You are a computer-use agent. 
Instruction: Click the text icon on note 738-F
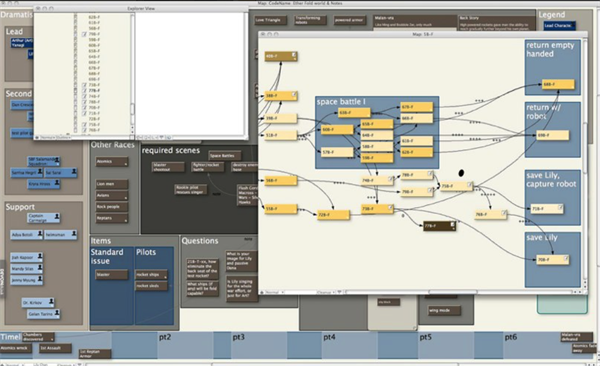tap(390, 208)
